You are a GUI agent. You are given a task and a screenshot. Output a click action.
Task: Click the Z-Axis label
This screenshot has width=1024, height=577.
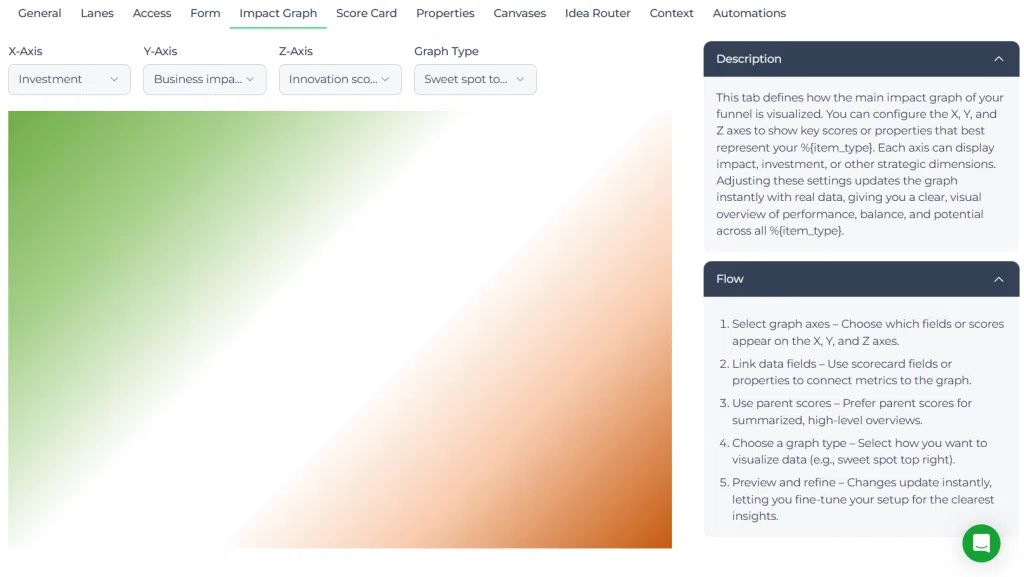pos(296,51)
